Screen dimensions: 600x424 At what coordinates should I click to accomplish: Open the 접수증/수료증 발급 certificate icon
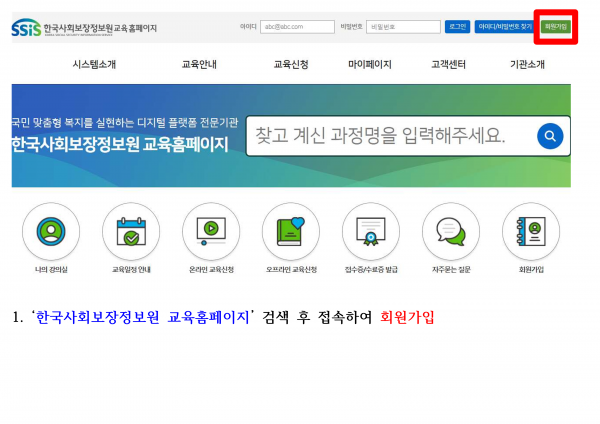(x=371, y=232)
